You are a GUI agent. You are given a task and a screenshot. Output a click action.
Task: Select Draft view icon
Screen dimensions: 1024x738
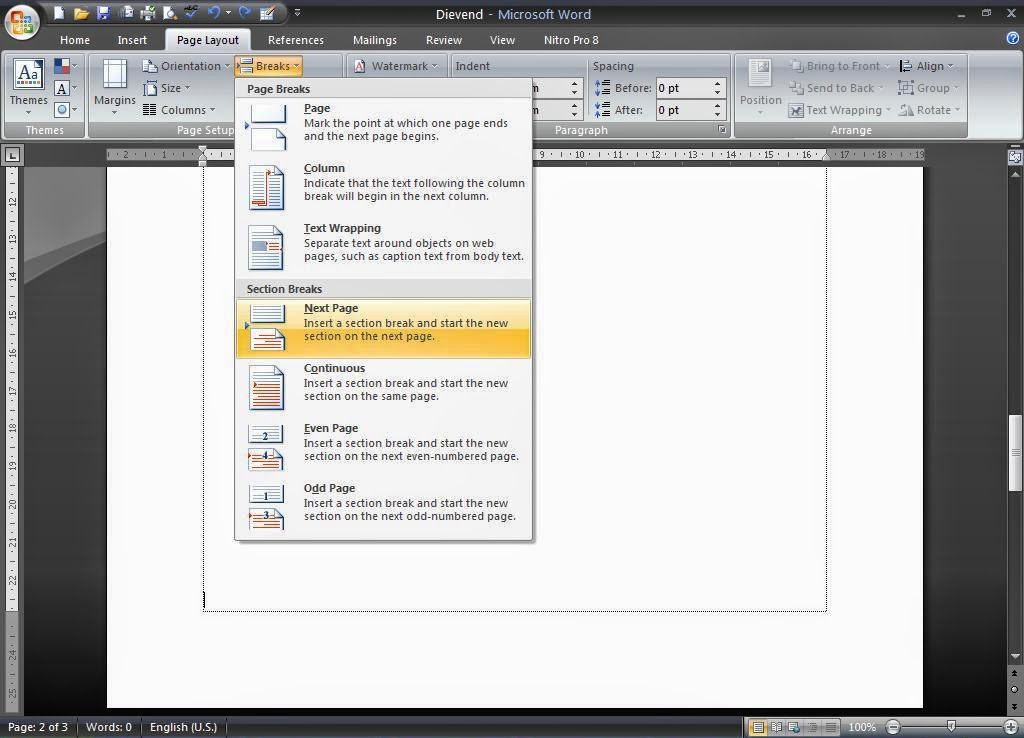830,727
